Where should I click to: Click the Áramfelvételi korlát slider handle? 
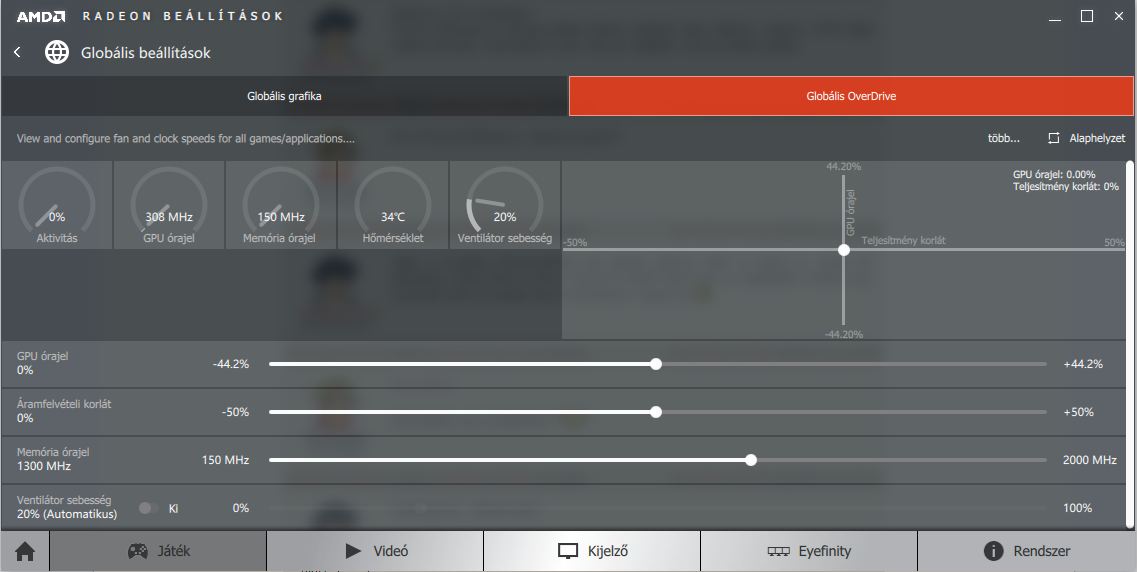click(656, 412)
